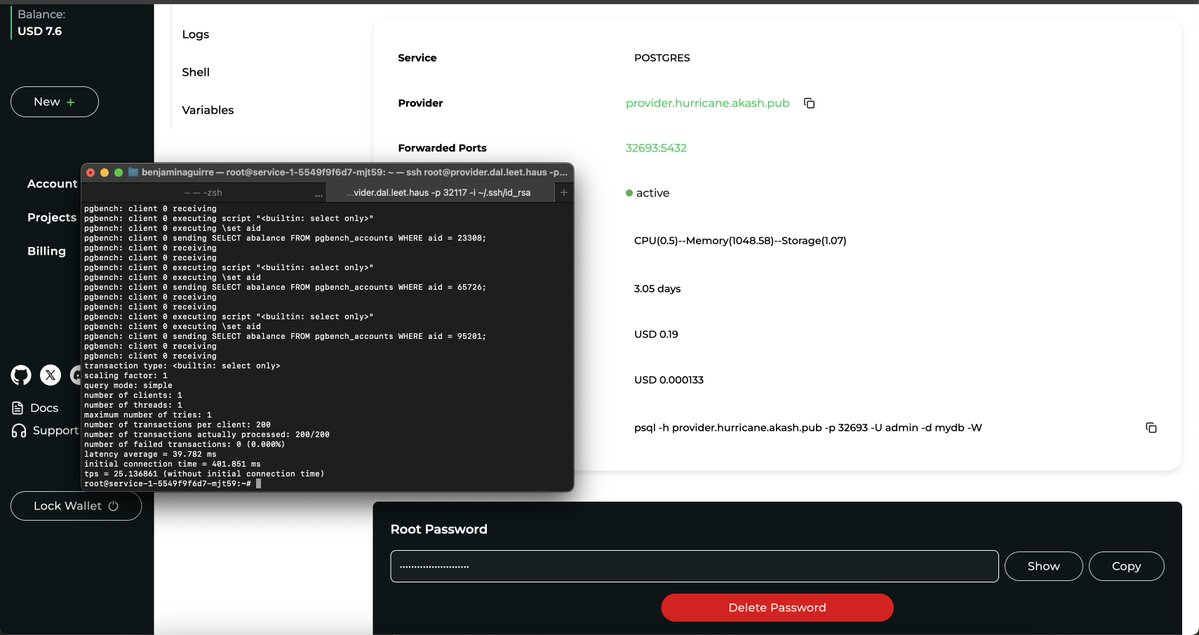Show the root password
Image resolution: width=1199 pixels, height=635 pixels.
click(x=1043, y=566)
